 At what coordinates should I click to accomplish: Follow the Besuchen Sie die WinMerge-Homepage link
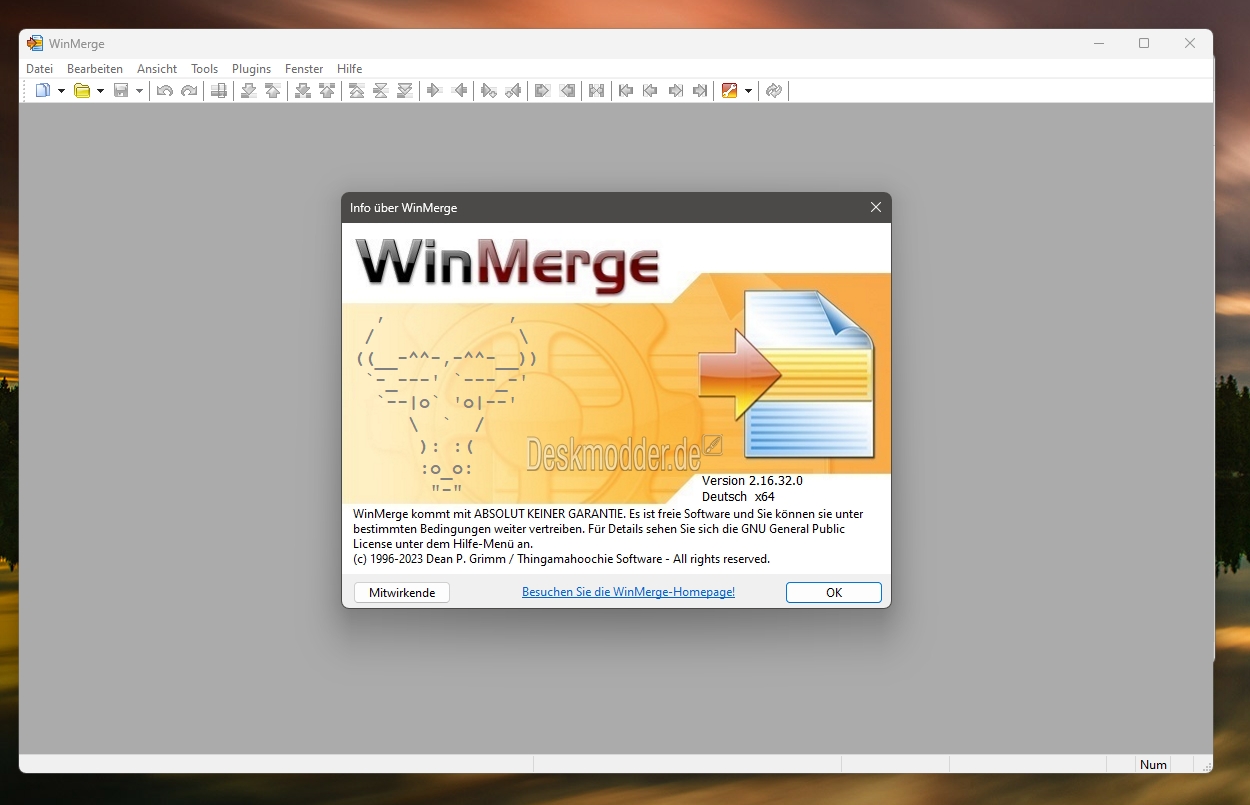coord(628,592)
